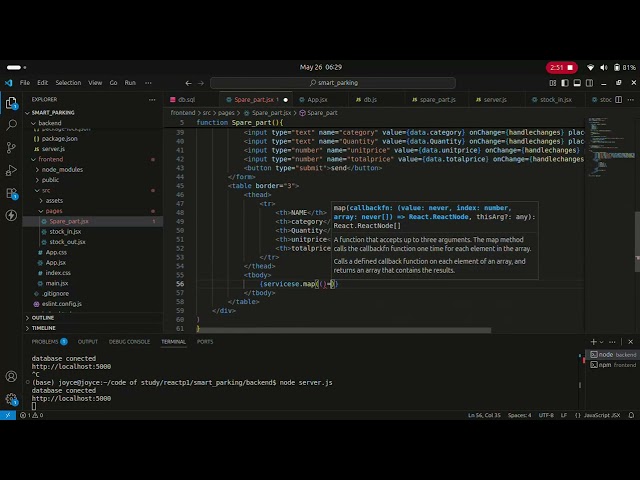Screen dimensions: 640x480
Task: Open the Selection menu
Action: pyautogui.click(x=68, y=83)
